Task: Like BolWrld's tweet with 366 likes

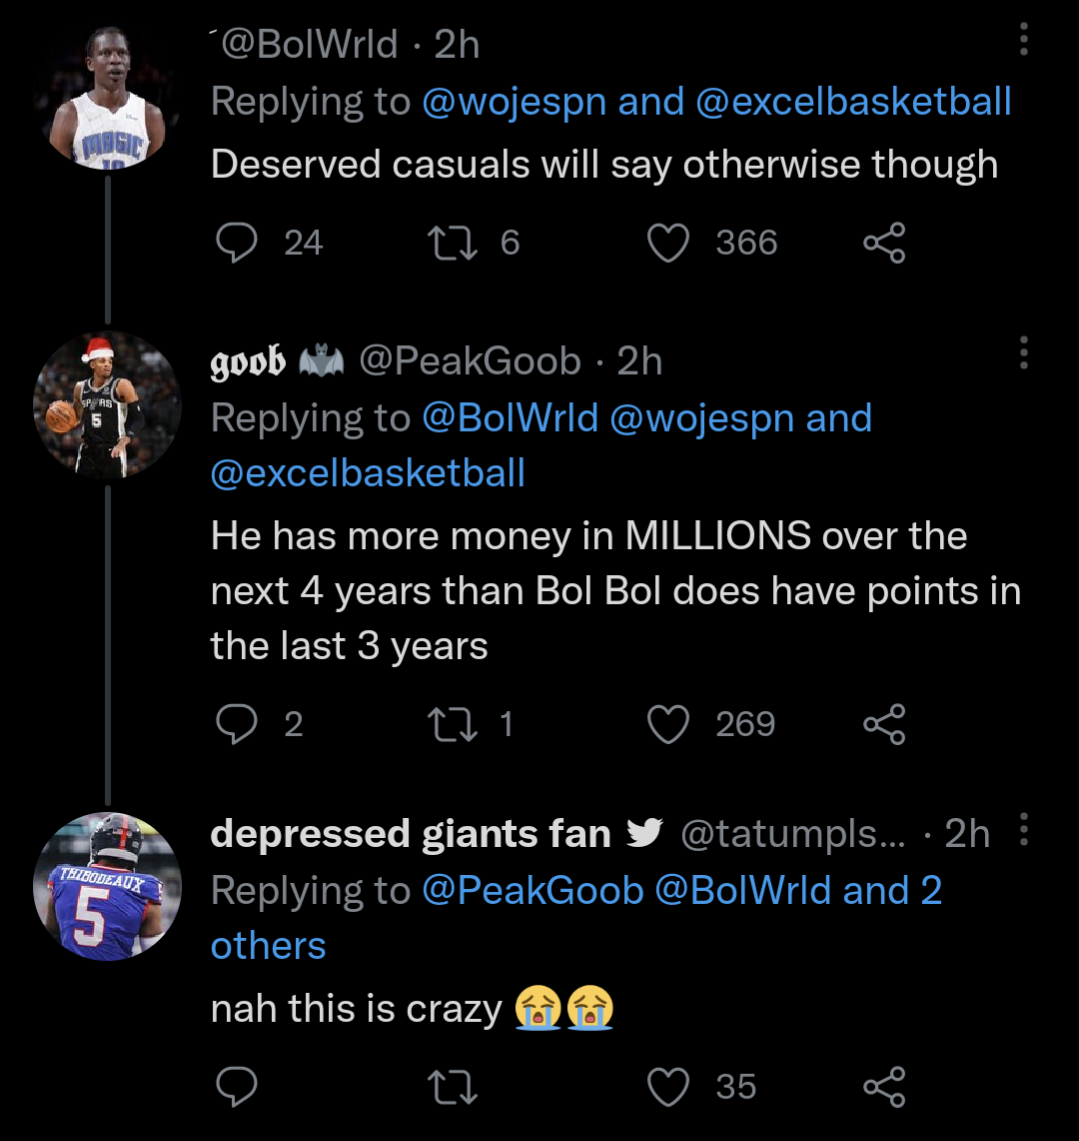Action: (670, 243)
